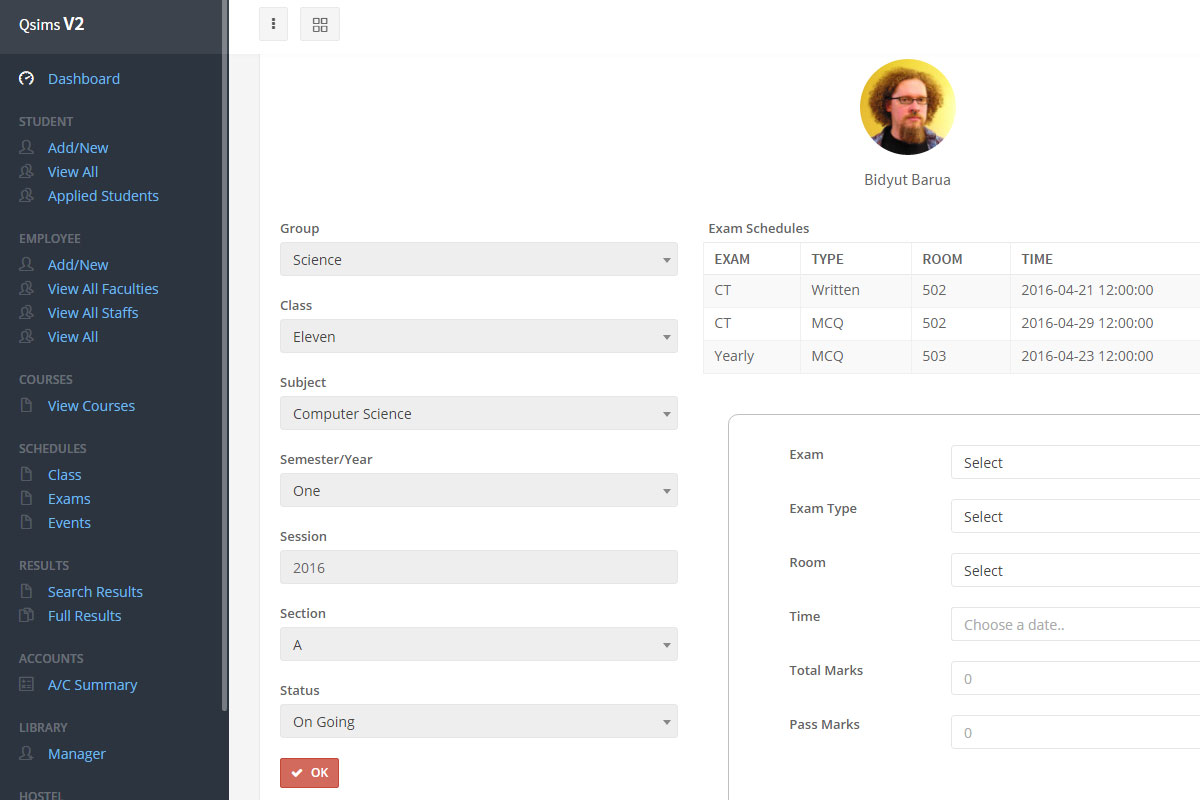Click the Time date picker field
Viewport: 1200px width, 800px height.
click(1075, 625)
